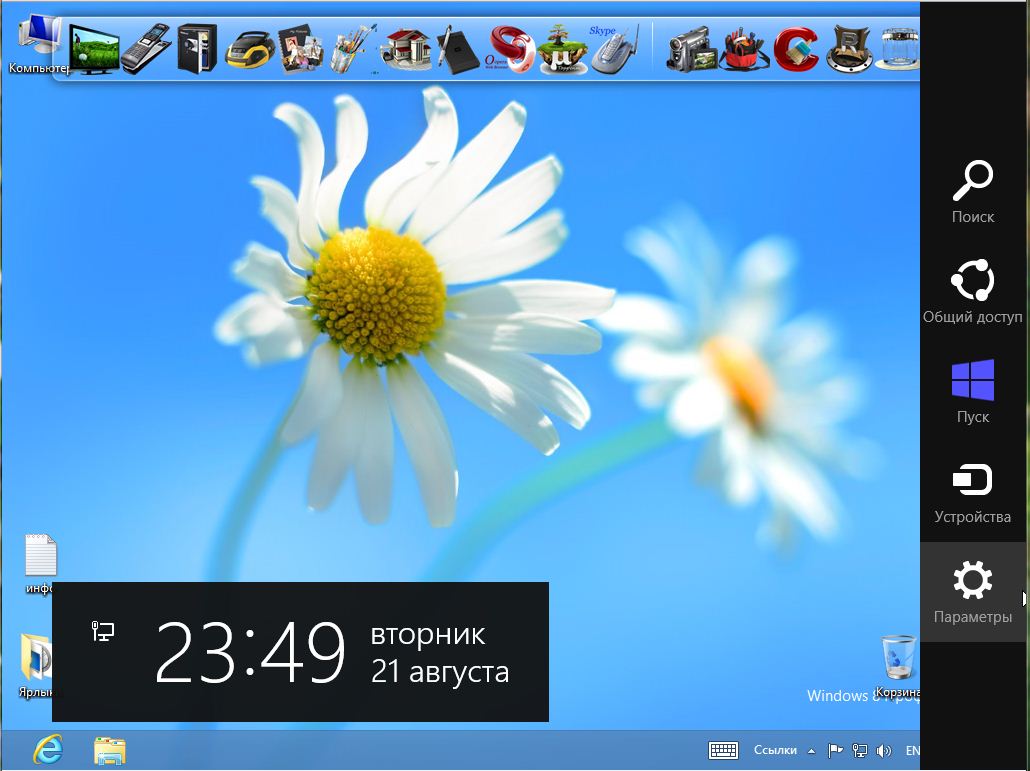The image size is (1030, 771).
Task: Toggle the on-screen touch keyboard
Action: (x=723, y=750)
